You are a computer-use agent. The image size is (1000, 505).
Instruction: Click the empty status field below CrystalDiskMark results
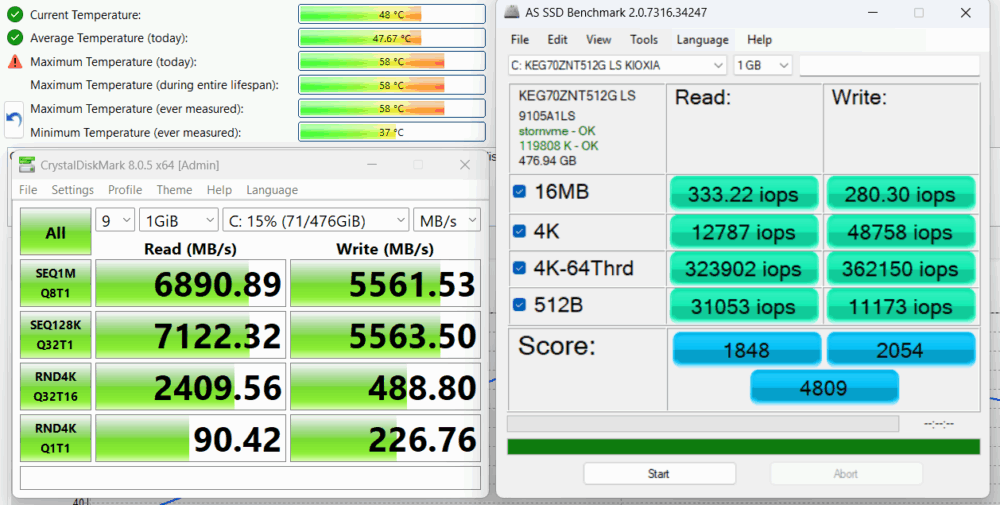coord(250,478)
